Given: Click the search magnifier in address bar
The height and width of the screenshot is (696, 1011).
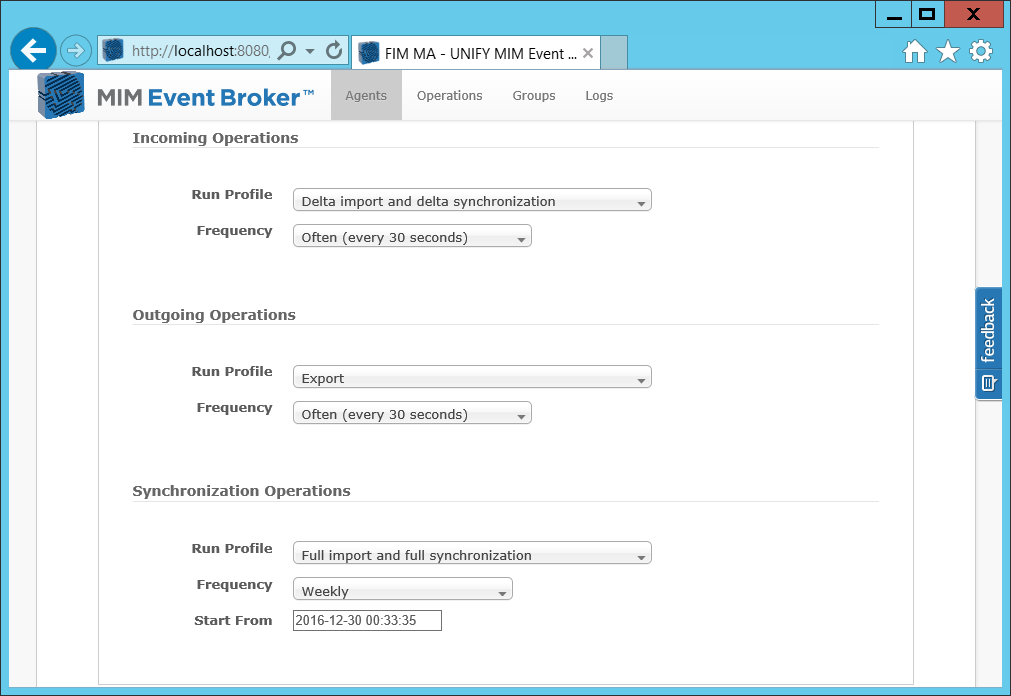Looking at the screenshot, I should click(x=286, y=50).
